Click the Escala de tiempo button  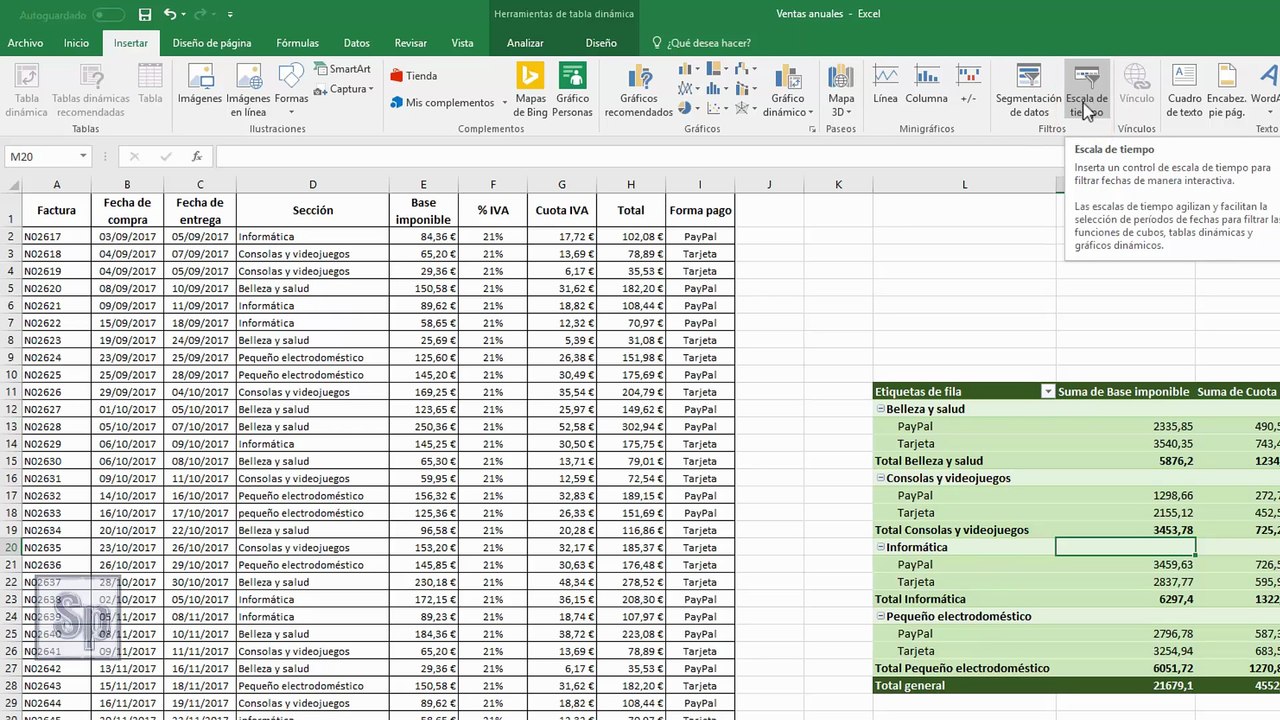1086,91
